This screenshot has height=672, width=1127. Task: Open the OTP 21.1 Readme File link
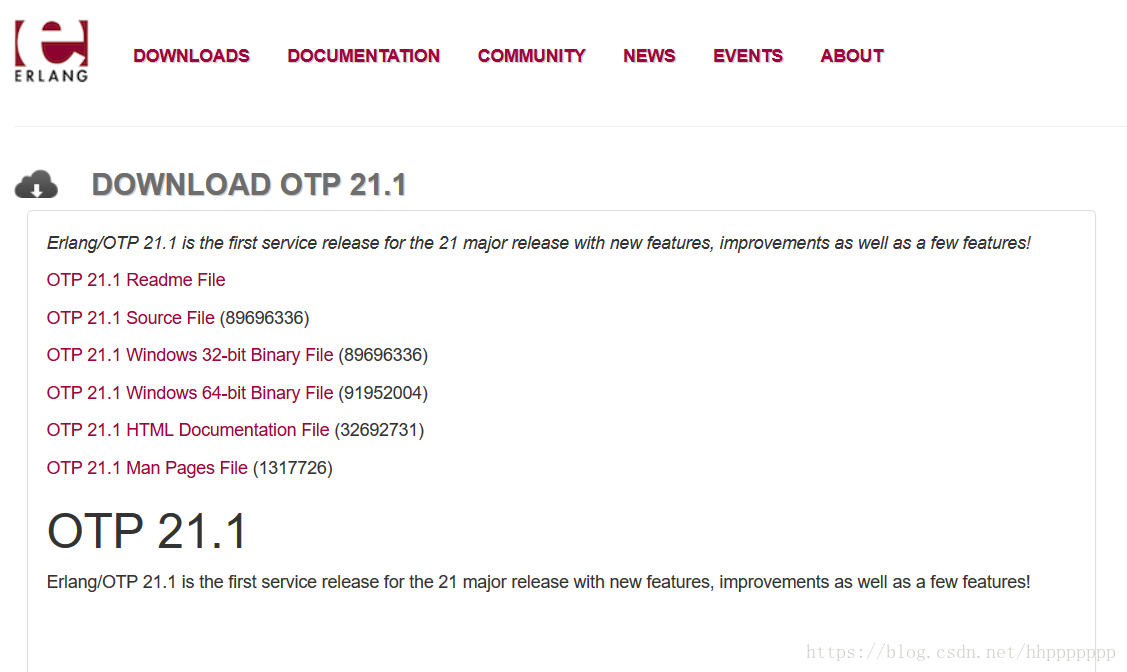click(136, 280)
